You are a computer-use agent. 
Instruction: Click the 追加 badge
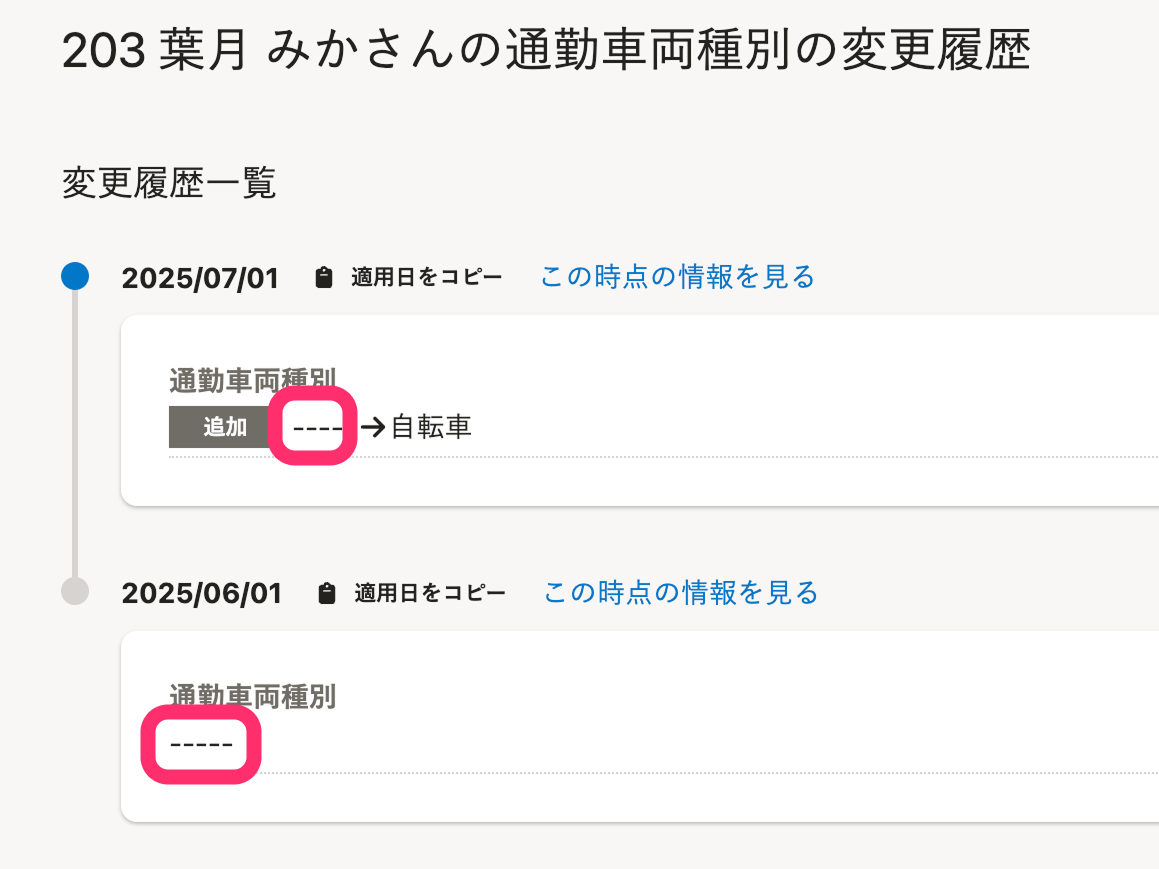(x=225, y=427)
